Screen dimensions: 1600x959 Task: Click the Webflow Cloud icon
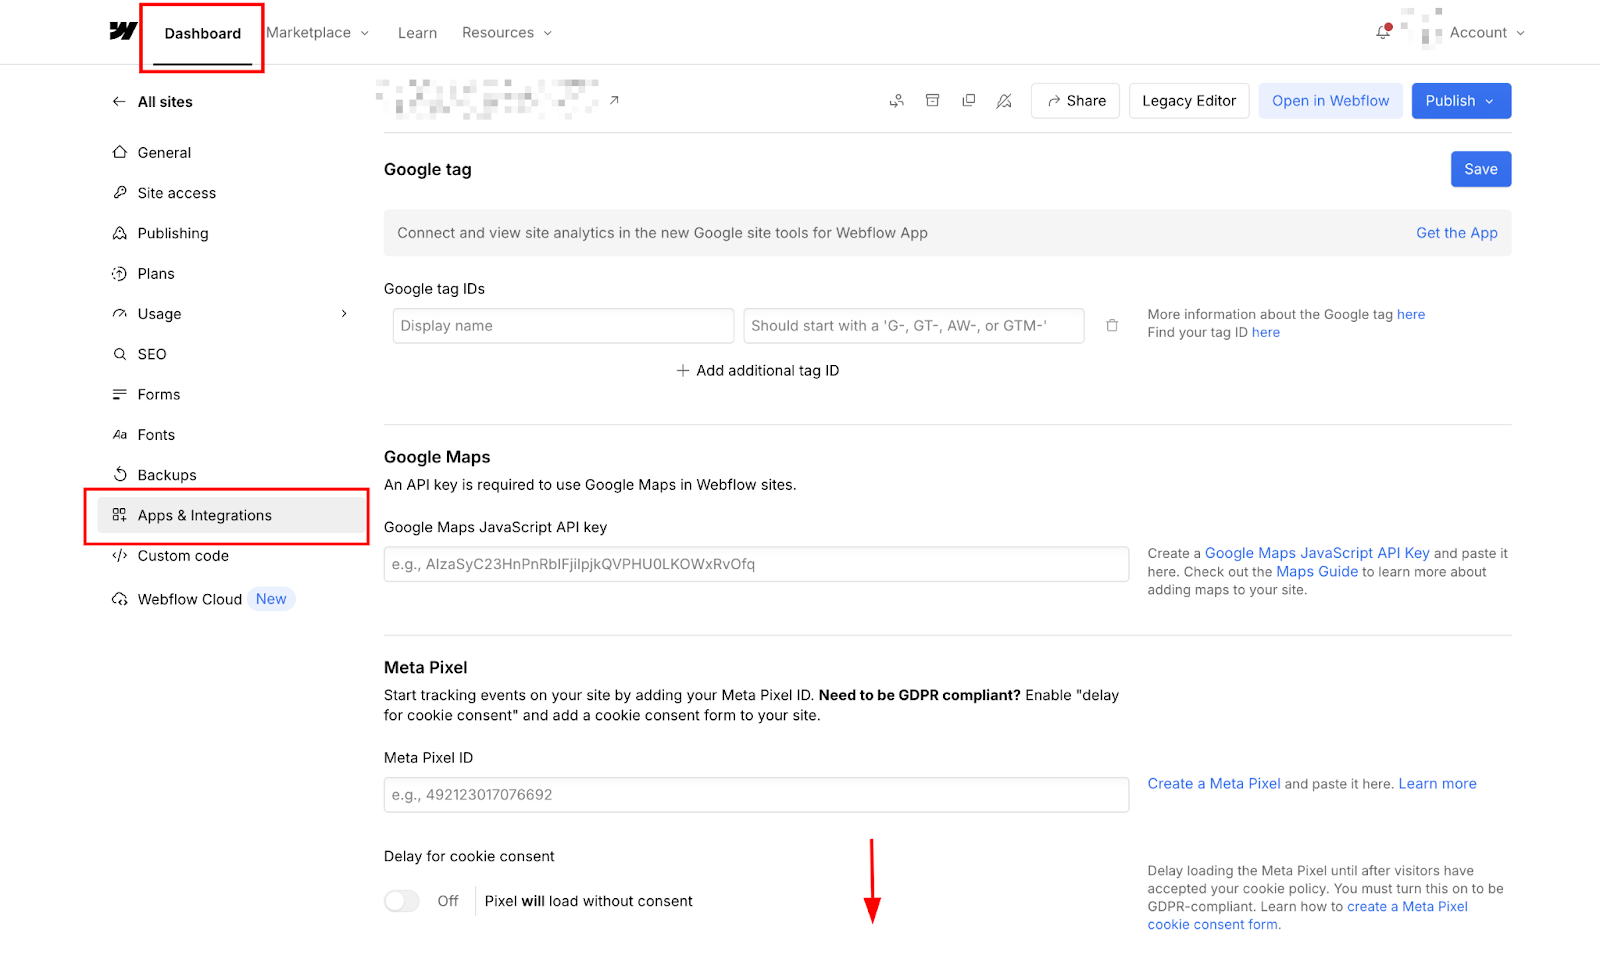coord(120,599)
